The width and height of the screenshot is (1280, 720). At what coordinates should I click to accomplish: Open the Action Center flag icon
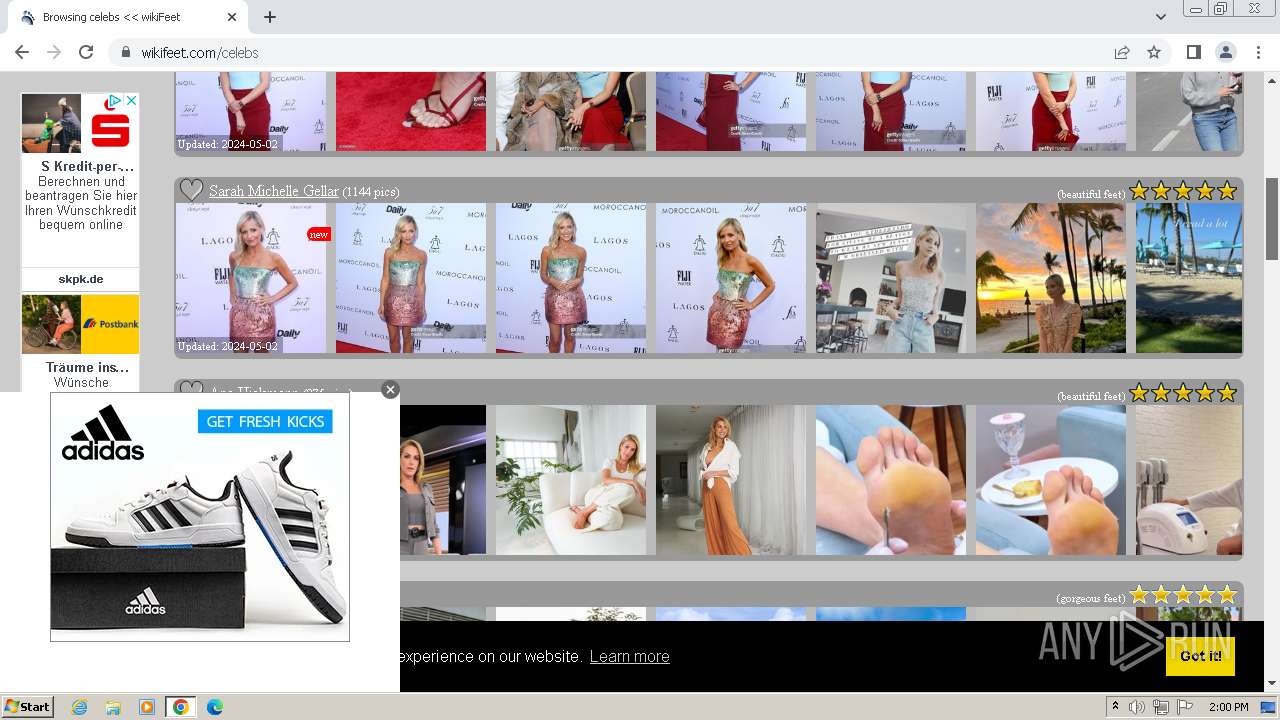point(1183,707)
